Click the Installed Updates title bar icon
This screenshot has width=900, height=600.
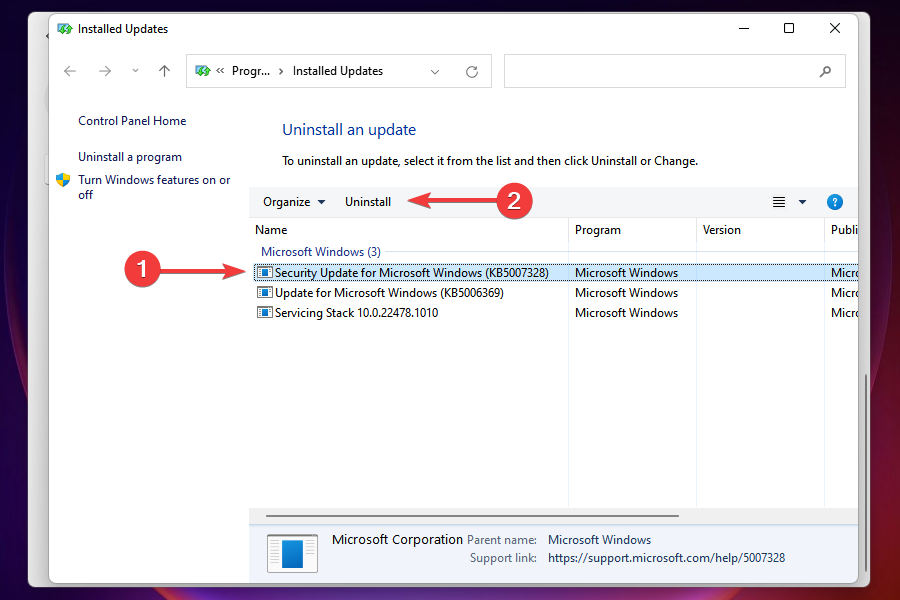(65, 29)
